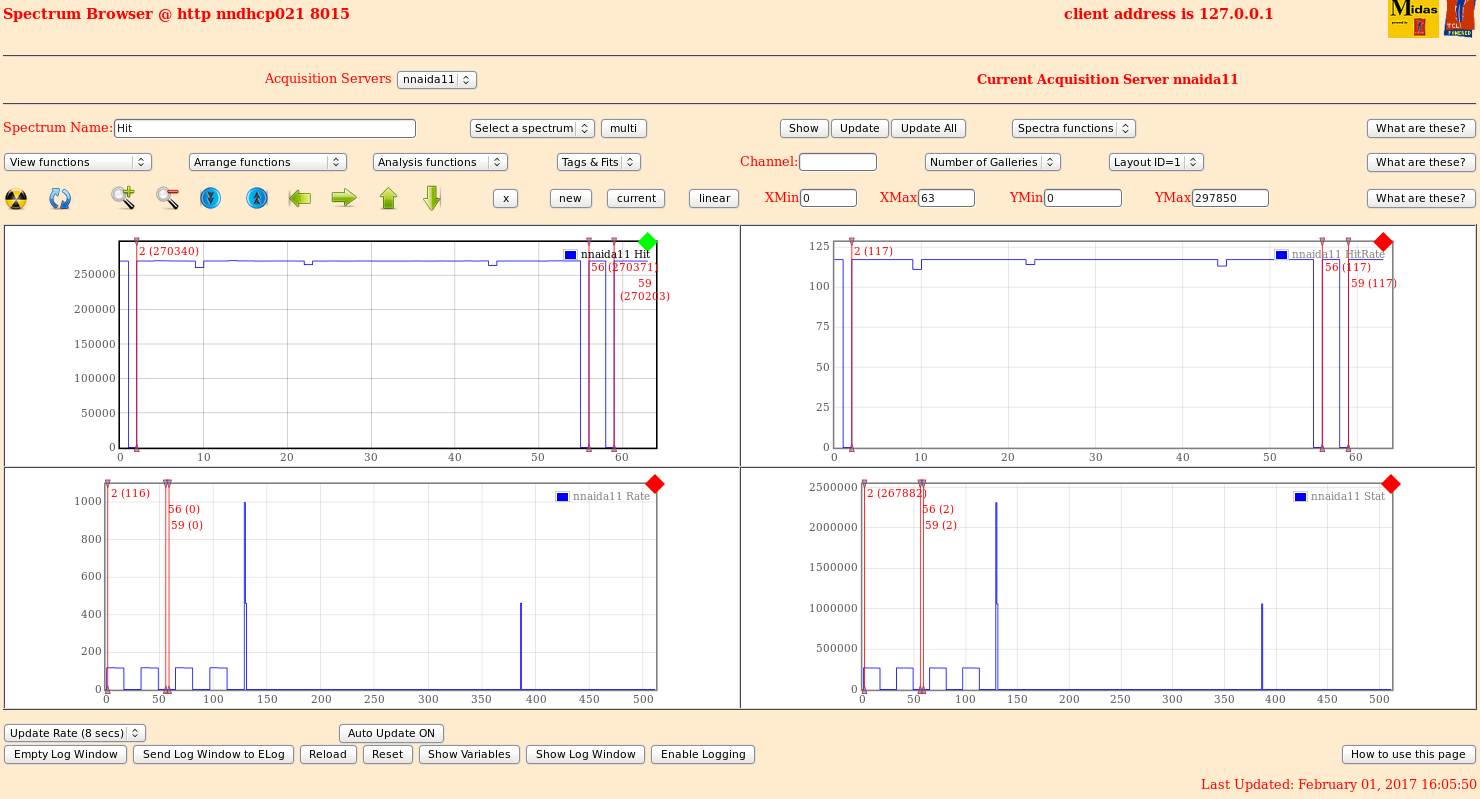Click blue legend swatch of nnaida11 Hit
Image resolution: width=1480 pixels, height=799 pixels.
pos(570,255)
